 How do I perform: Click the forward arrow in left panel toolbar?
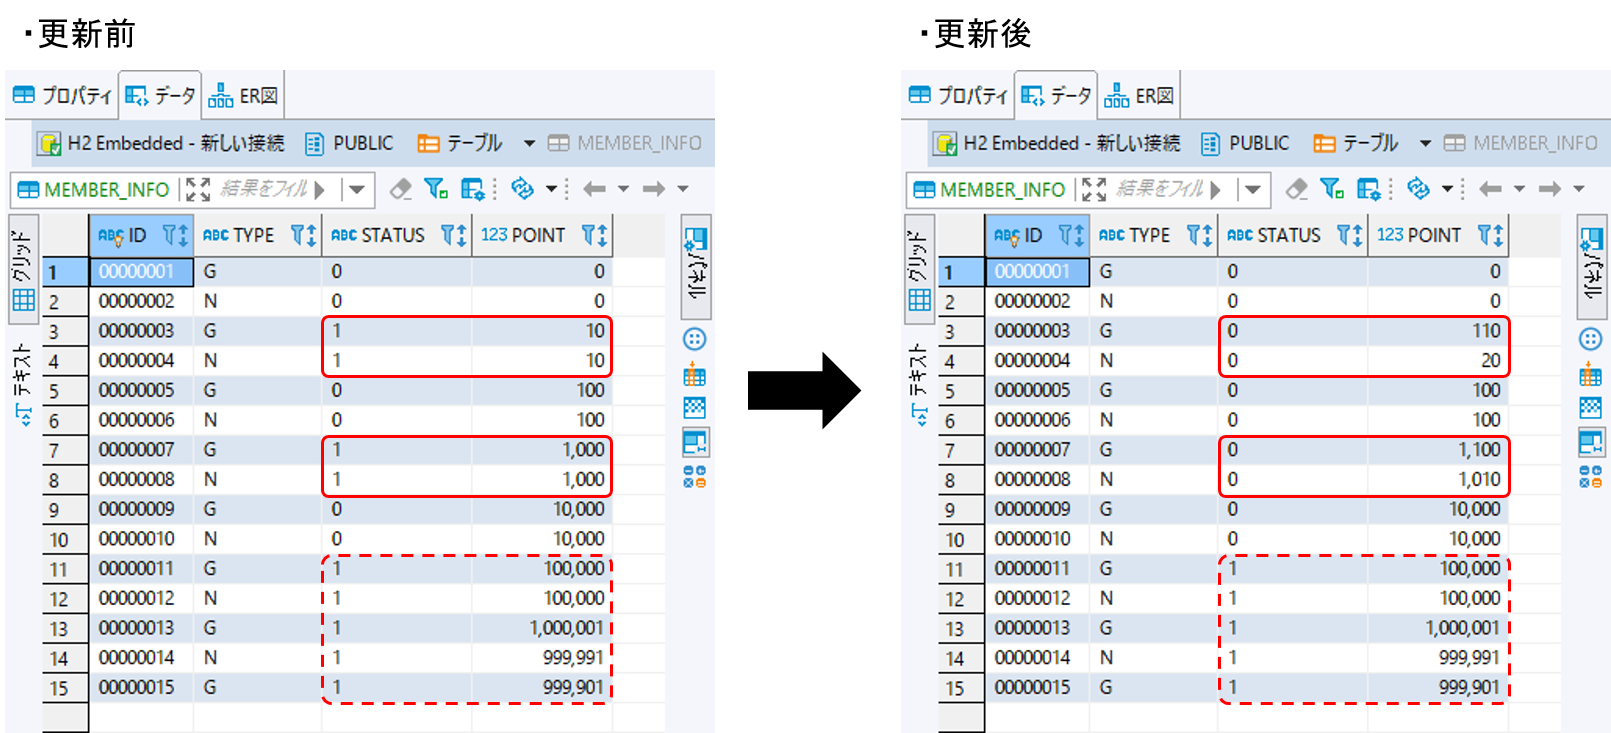pos(654,188)
